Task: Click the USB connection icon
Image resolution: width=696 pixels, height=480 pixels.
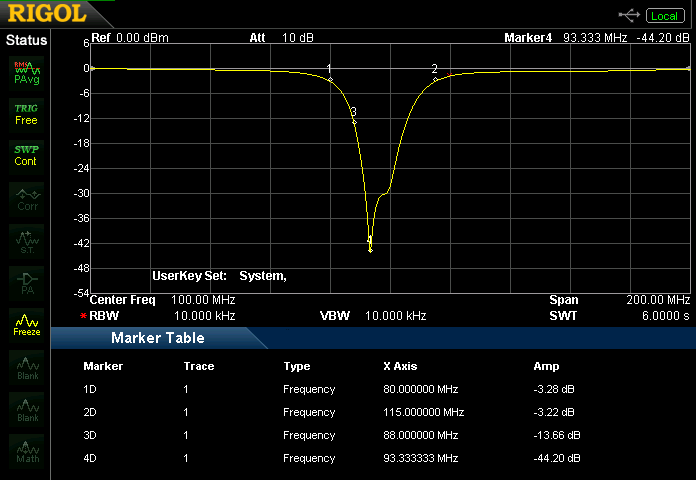Action: [x=629, y=16]
